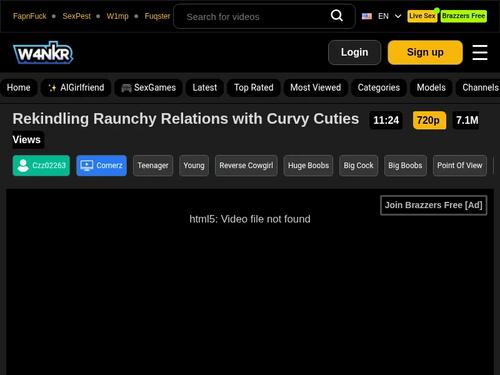Click the US flag language icon
The image size is (500, 375).
click(x=367, y=16)
